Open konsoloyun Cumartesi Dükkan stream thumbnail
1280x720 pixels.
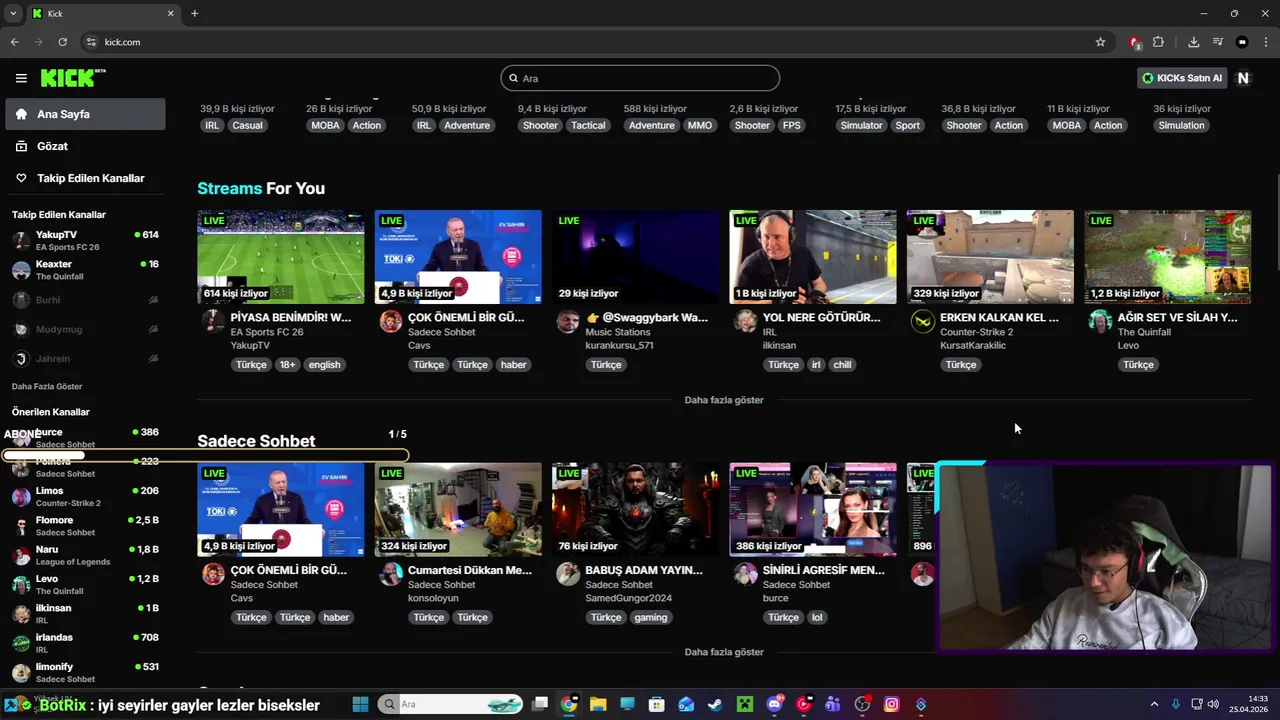tap(458, 509)
